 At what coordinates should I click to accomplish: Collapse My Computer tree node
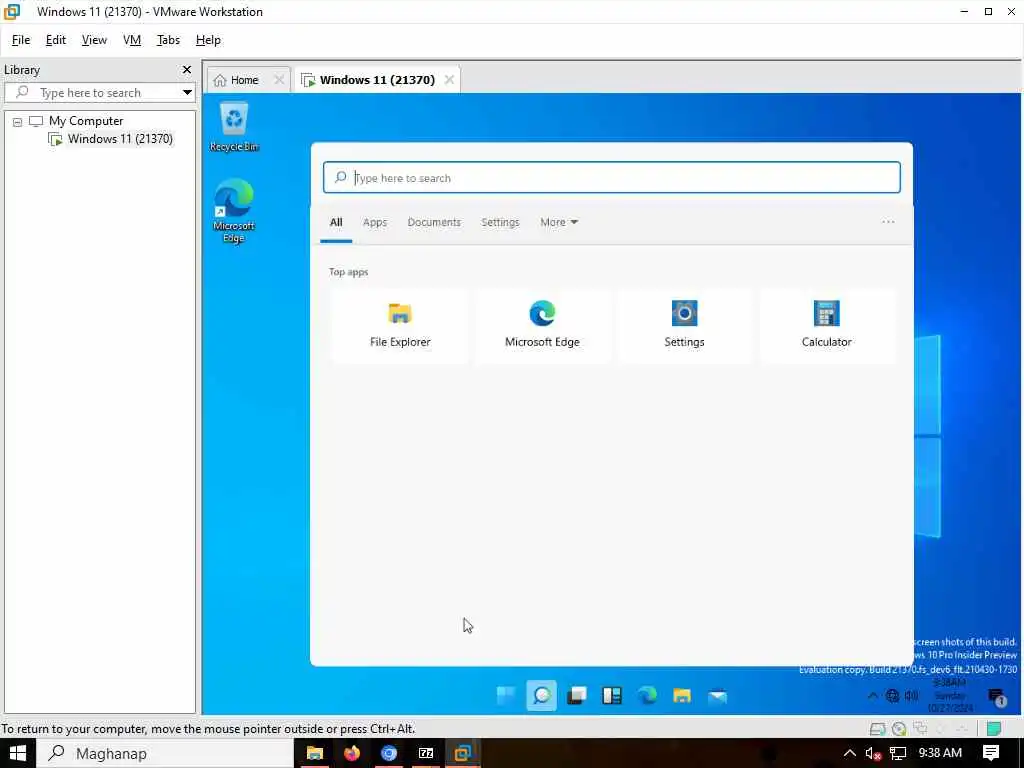point(18,121)
